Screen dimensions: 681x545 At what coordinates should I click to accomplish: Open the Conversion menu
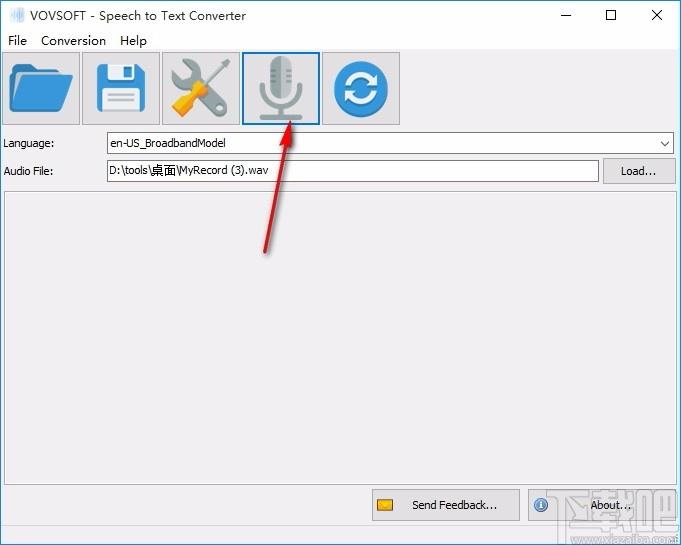tap(73, 41)
